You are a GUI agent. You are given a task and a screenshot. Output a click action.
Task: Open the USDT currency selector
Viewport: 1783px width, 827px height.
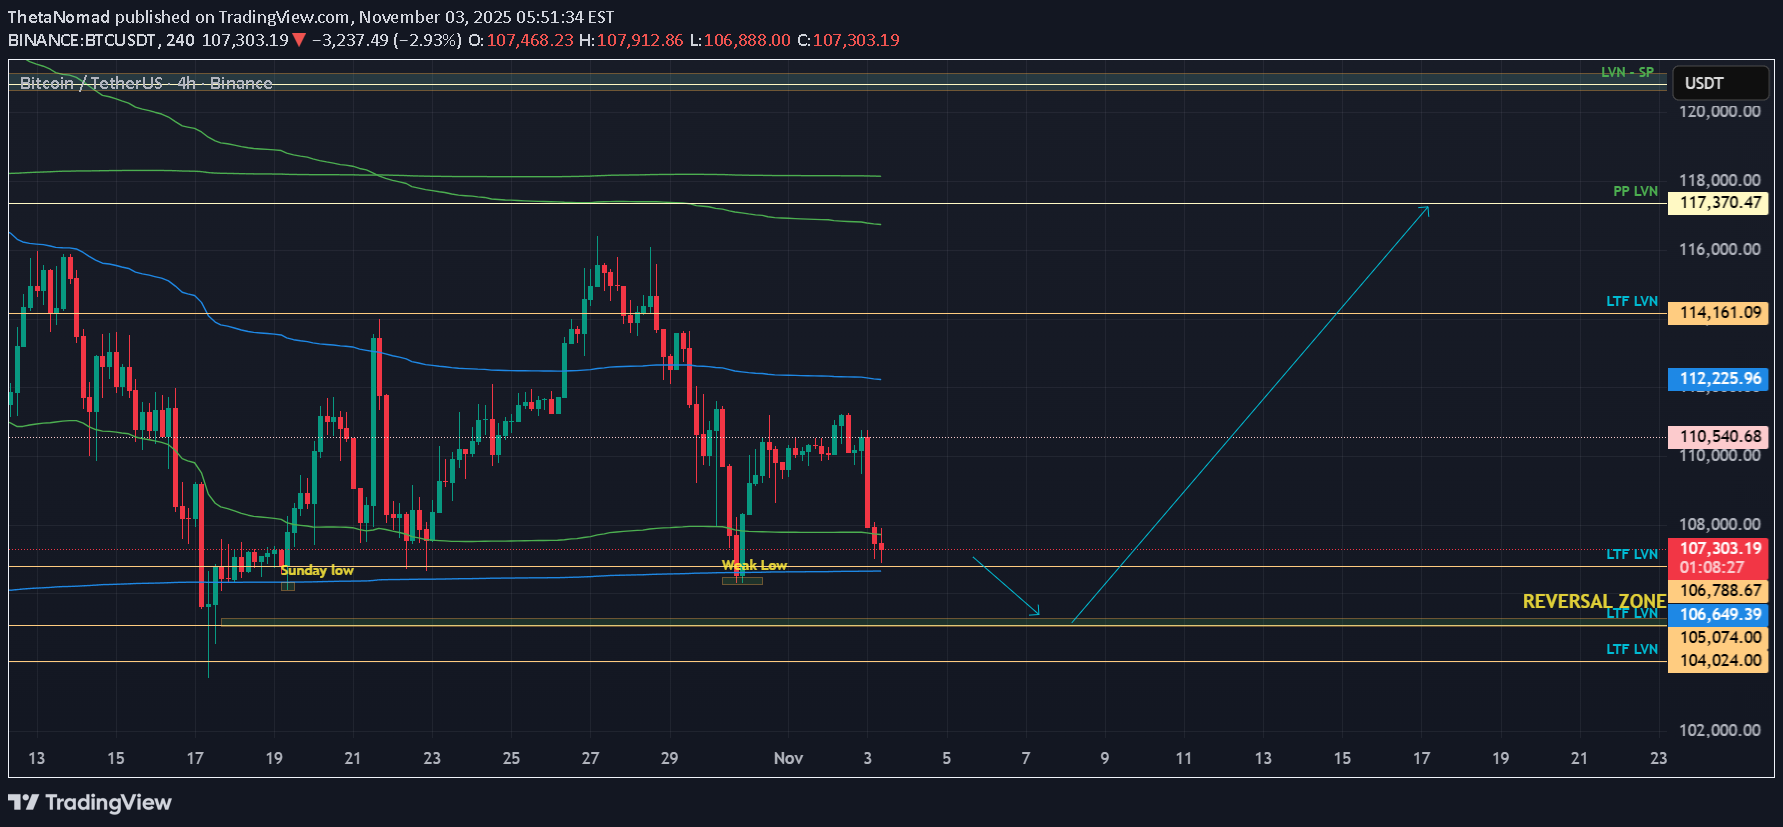pos(1720,83)
